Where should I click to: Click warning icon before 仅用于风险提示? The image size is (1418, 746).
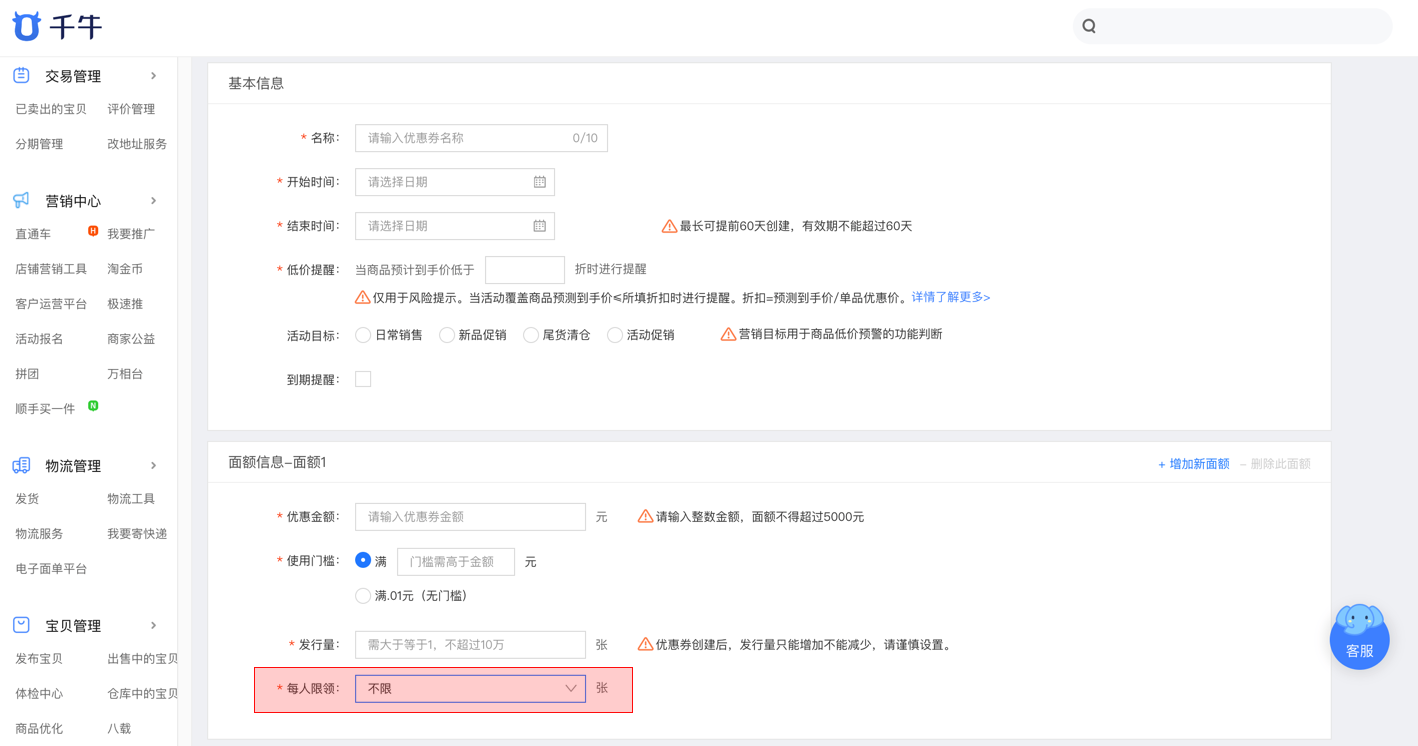[363, 297]
